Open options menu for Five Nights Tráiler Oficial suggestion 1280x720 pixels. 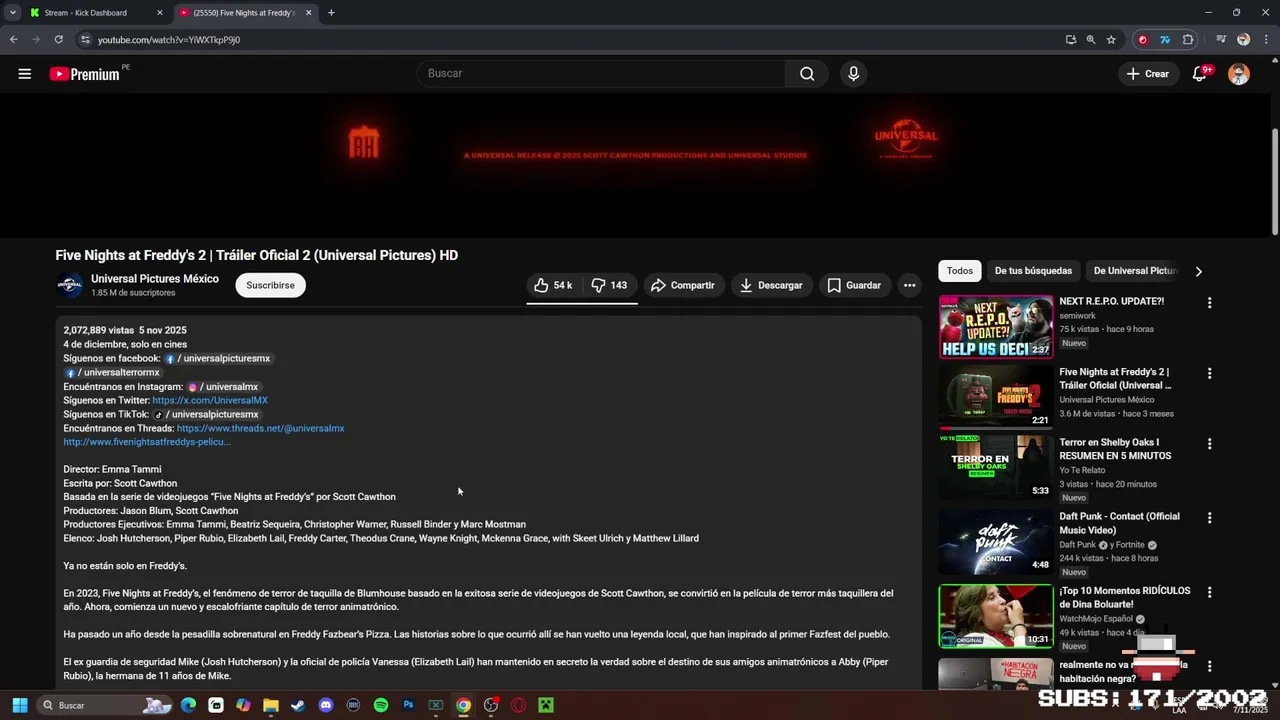pos(1209,374)
